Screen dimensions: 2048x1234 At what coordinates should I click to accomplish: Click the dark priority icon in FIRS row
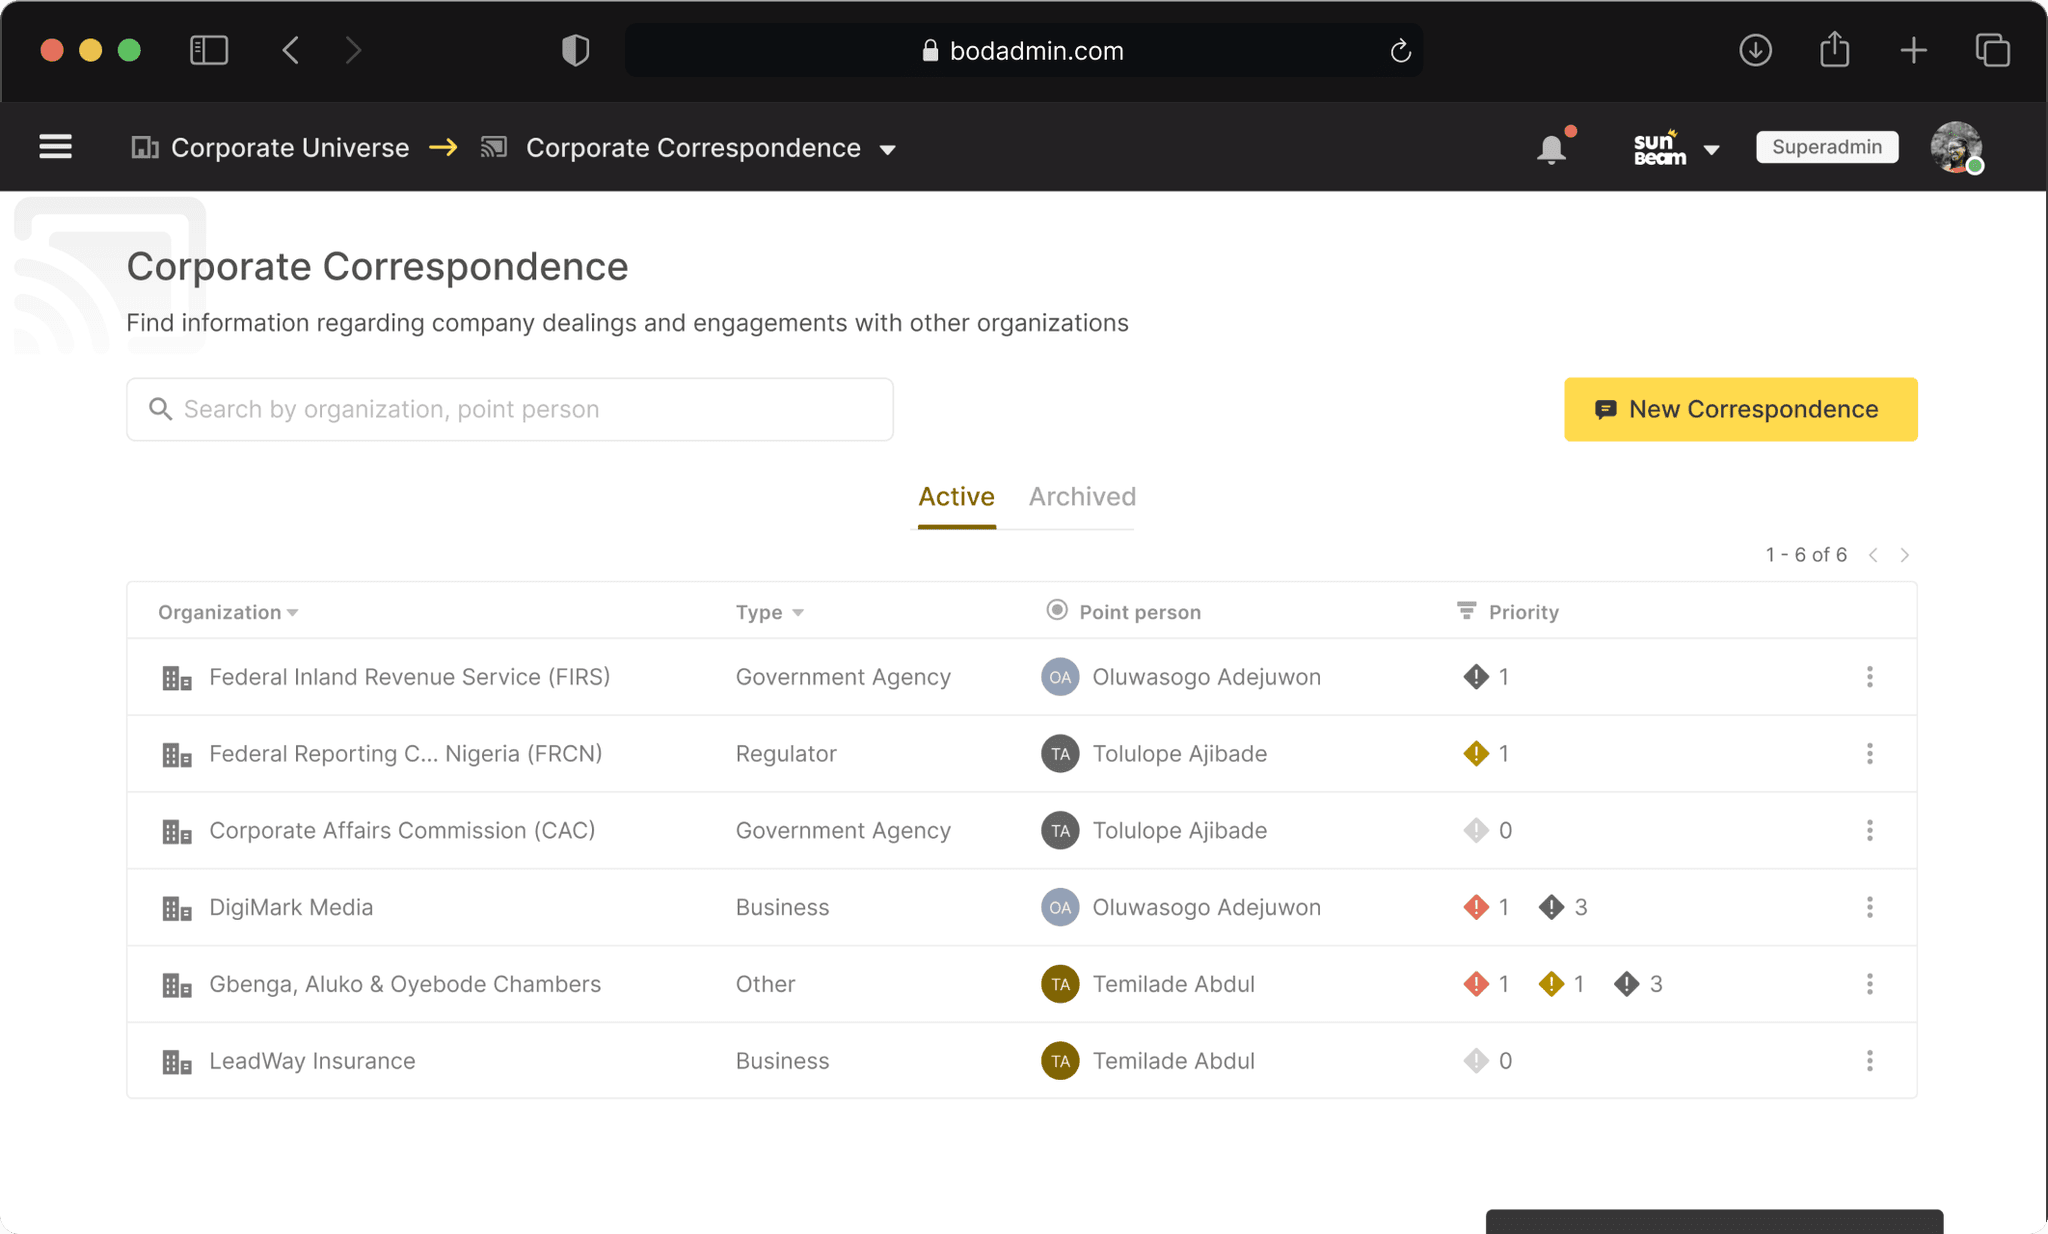pyautogui.click(x=1475, y=677)
